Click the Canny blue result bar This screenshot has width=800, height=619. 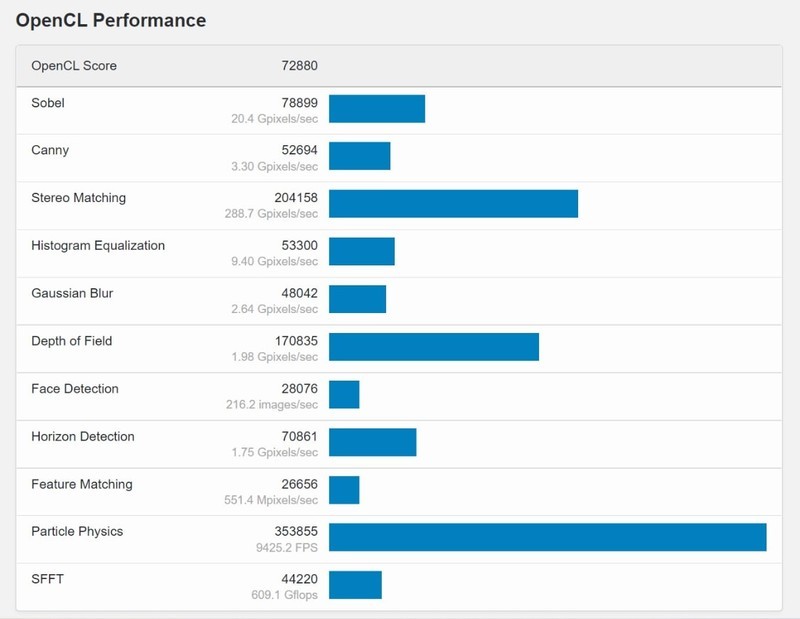point(359,157)
